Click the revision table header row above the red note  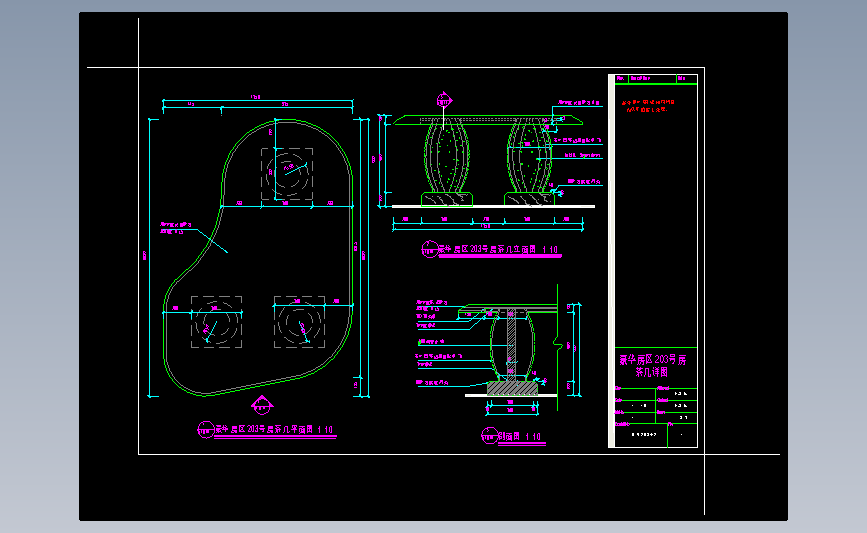point(656,79)
